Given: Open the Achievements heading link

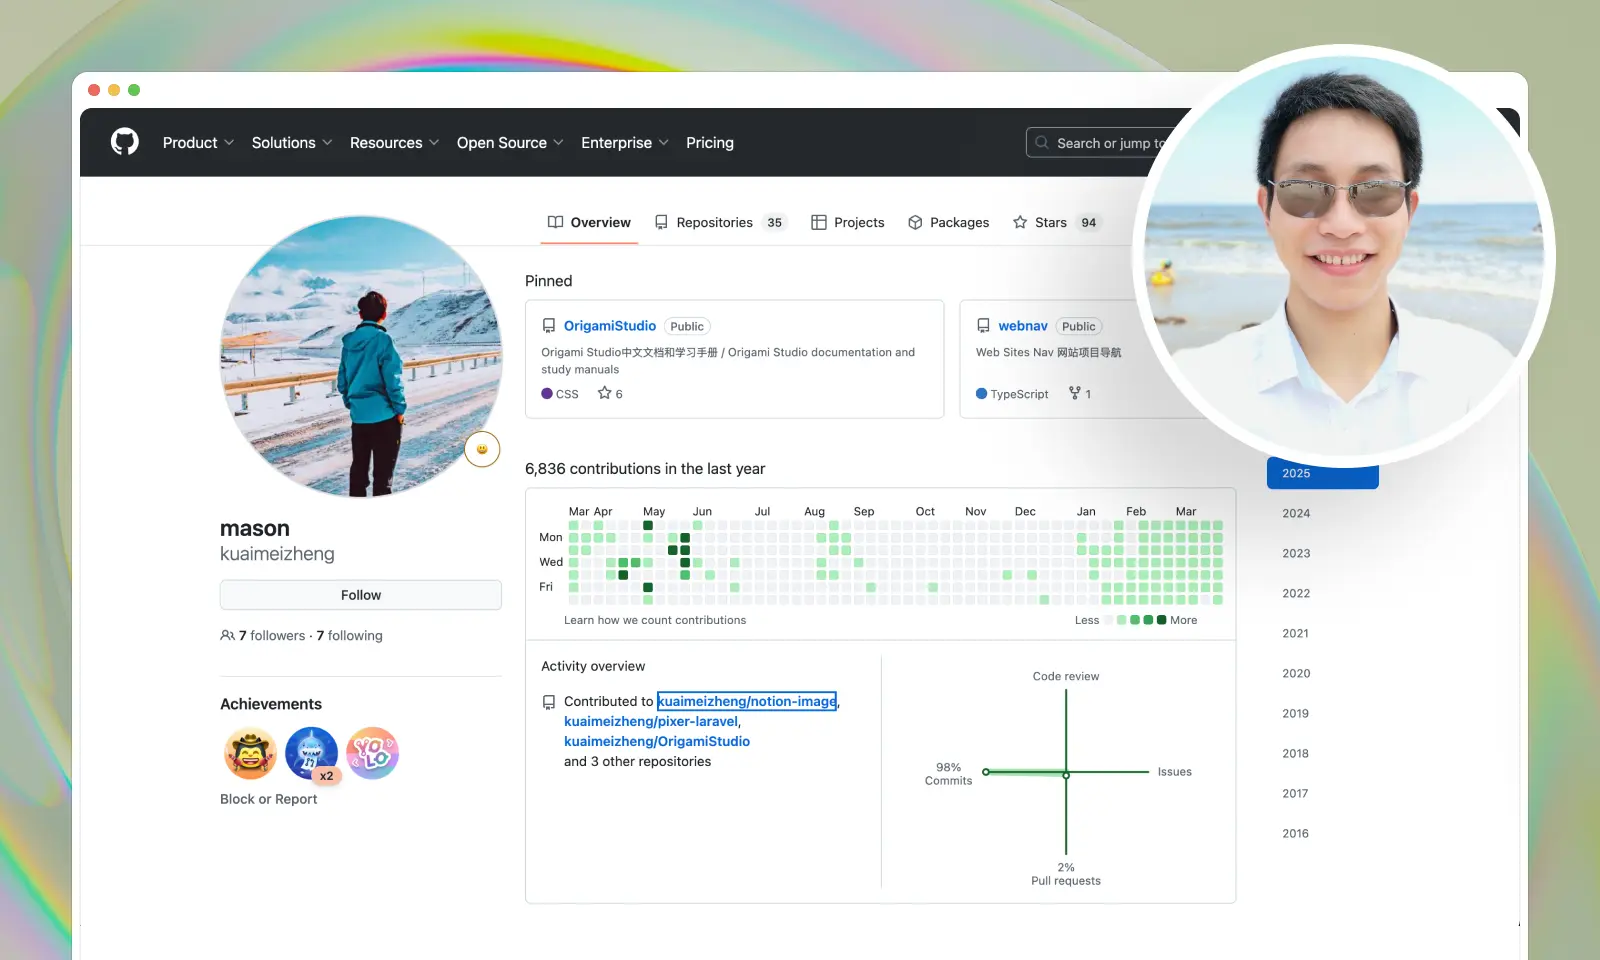Looking at the screenshot, I should click(x=271, y=704).
